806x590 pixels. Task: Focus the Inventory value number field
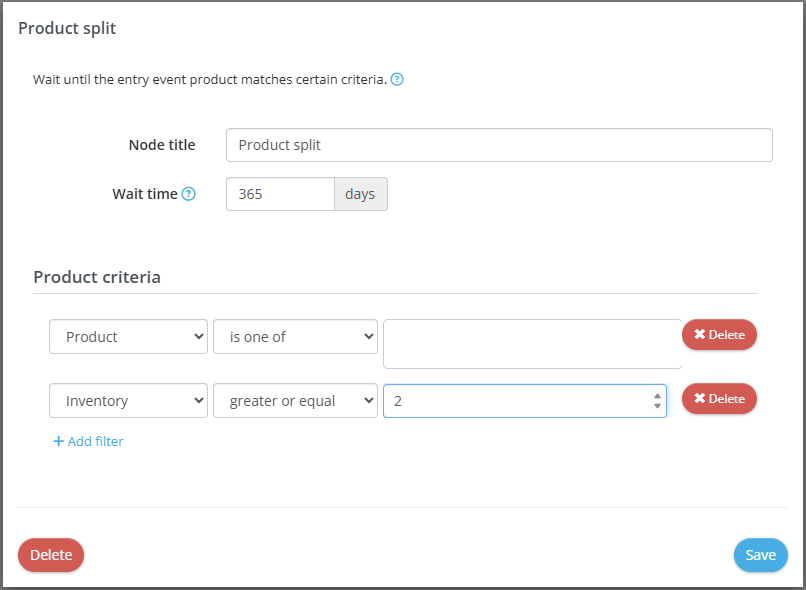[x=525, y=401]
